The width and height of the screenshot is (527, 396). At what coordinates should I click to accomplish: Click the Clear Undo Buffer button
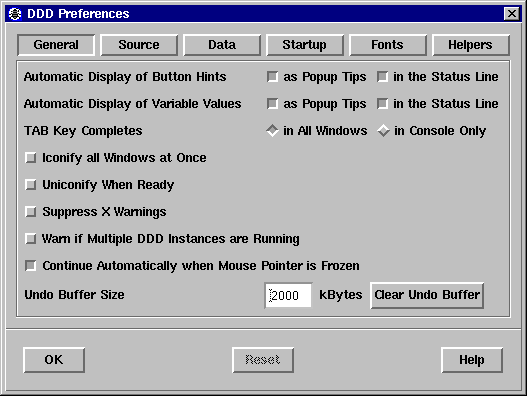click(427, 295)
